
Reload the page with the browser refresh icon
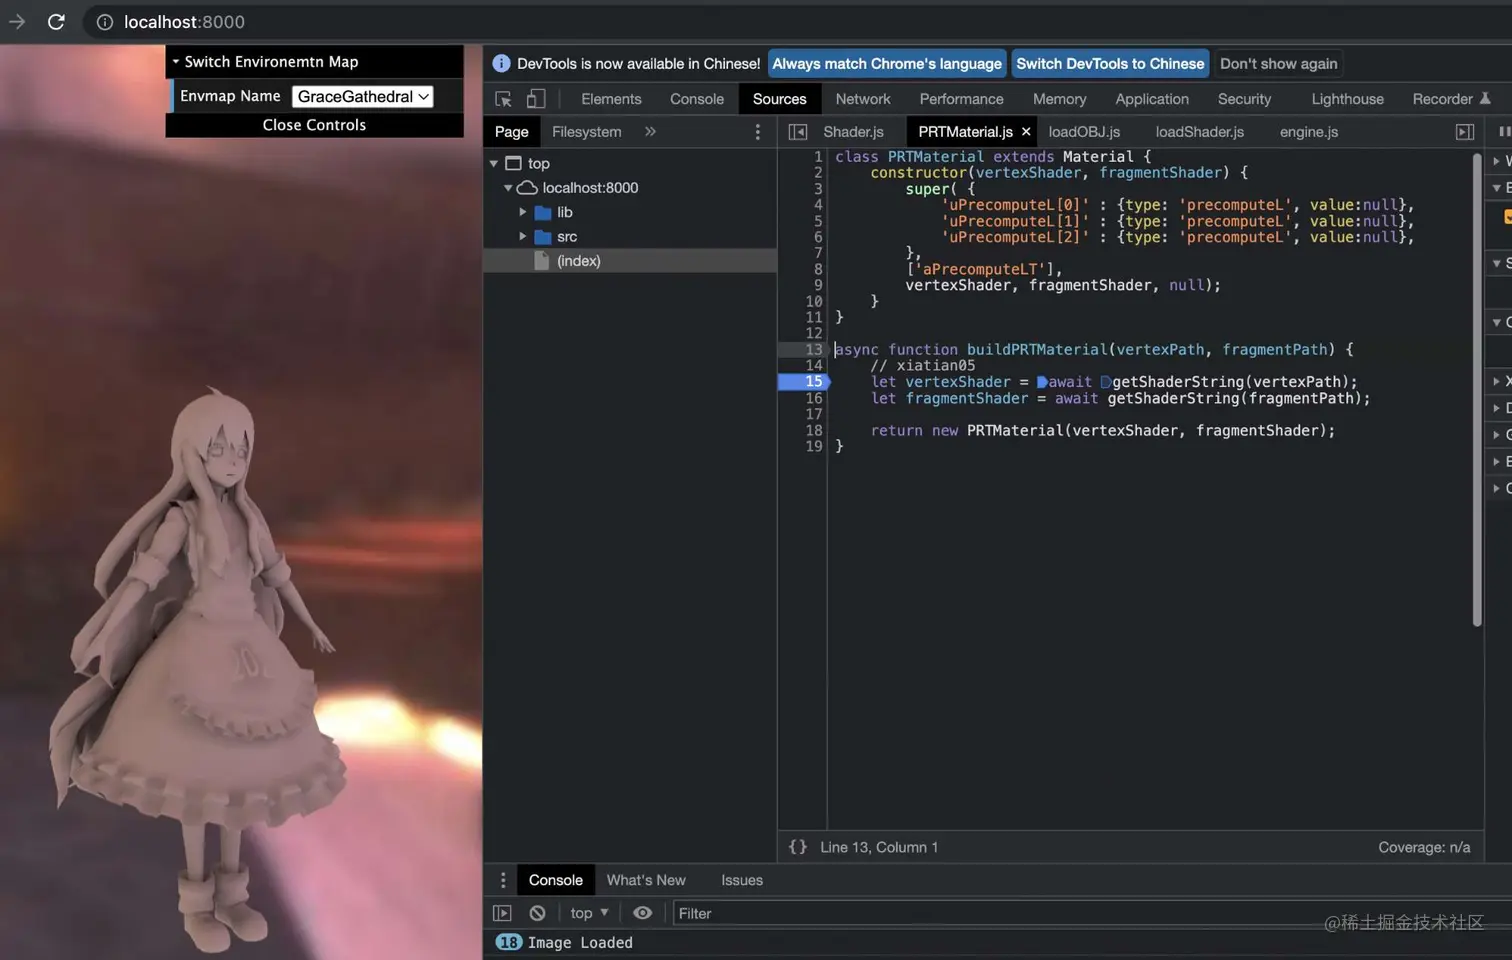pos(56,22)
